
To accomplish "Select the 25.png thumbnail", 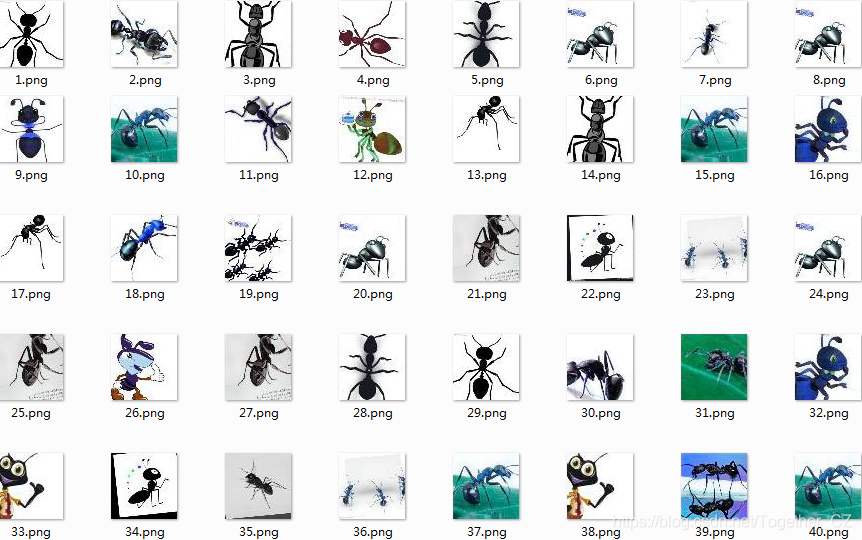I will pos(30,367).
